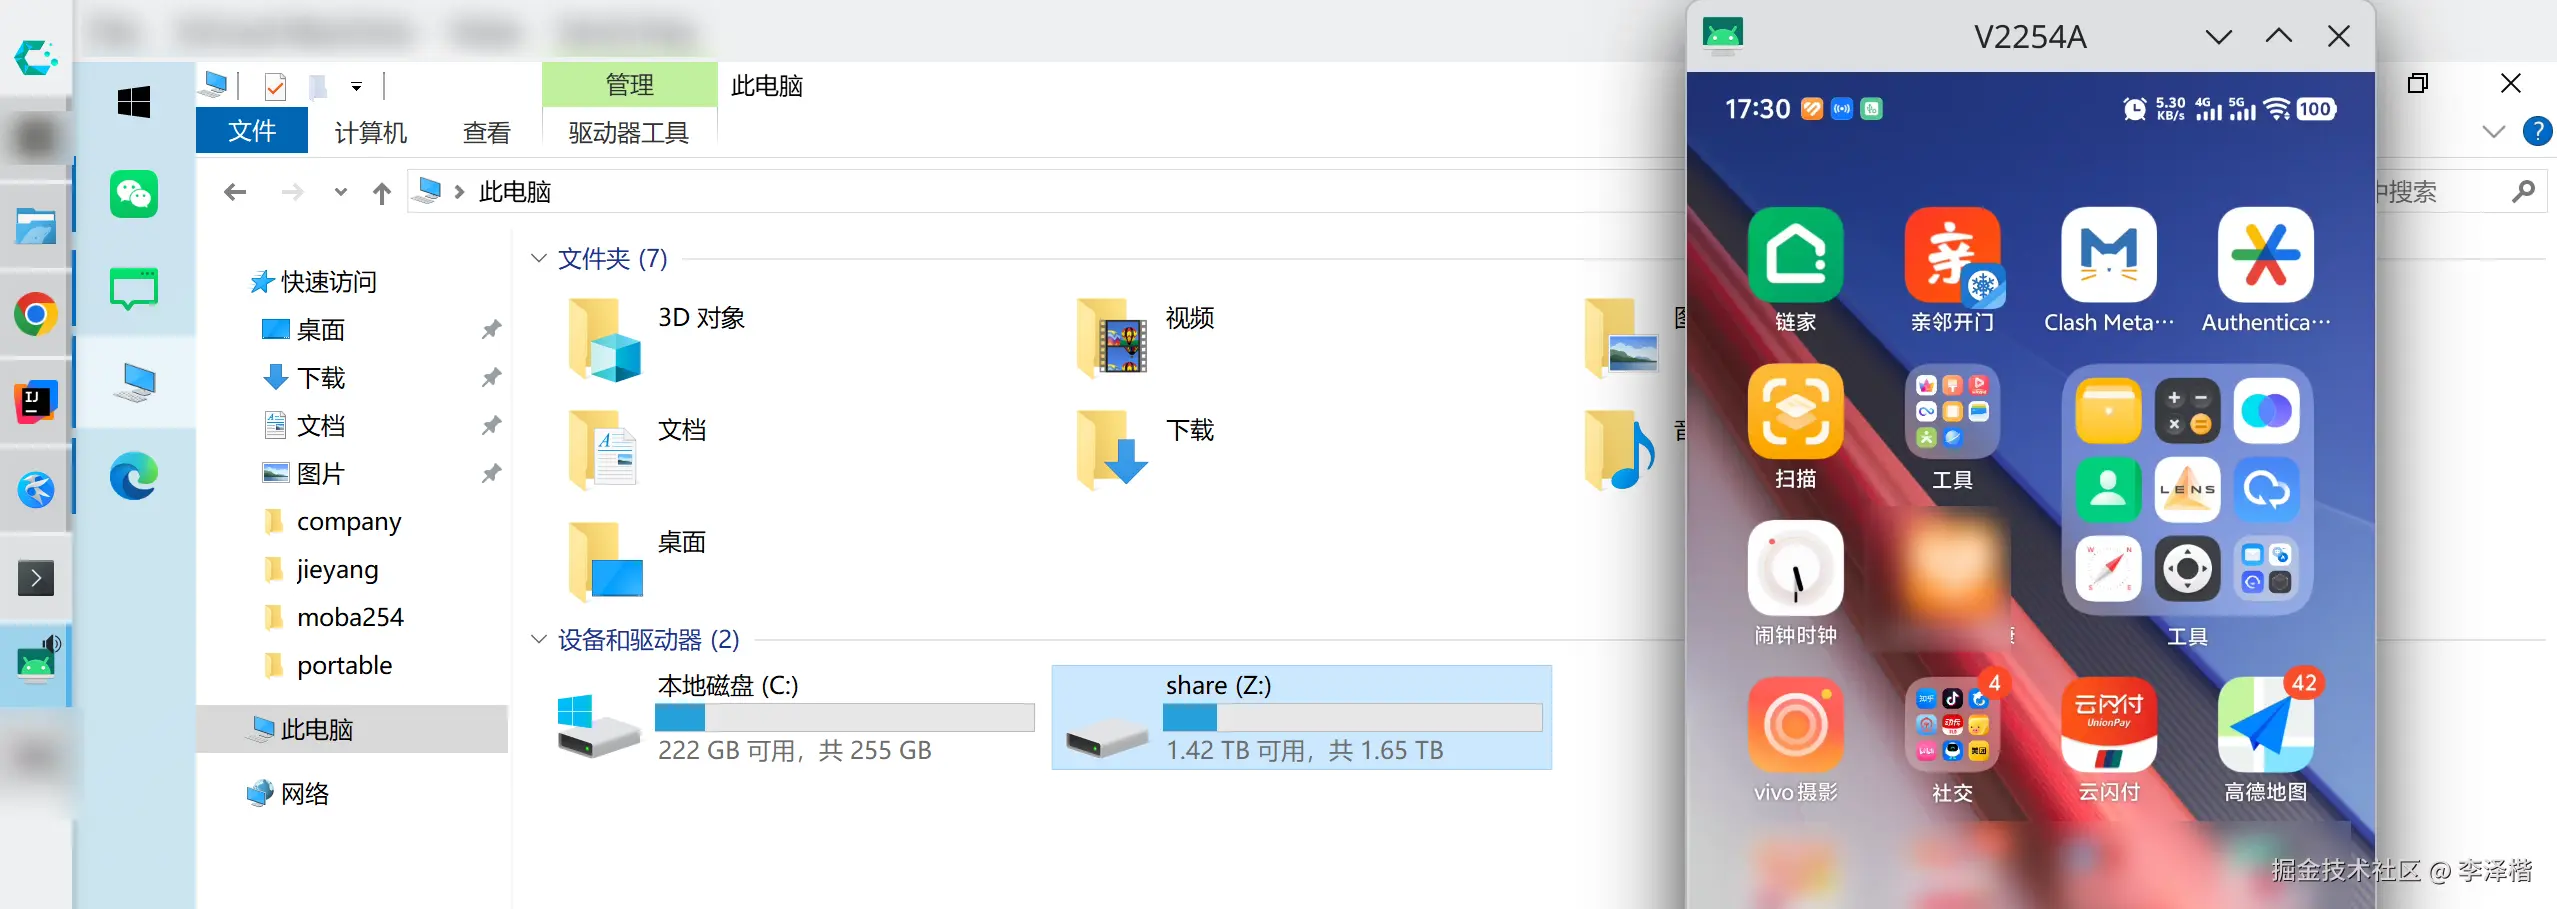This screenshot has height=909, width=2557.
Task: Tap the 扫描 scanner app icon
Action: (1795, 412)
